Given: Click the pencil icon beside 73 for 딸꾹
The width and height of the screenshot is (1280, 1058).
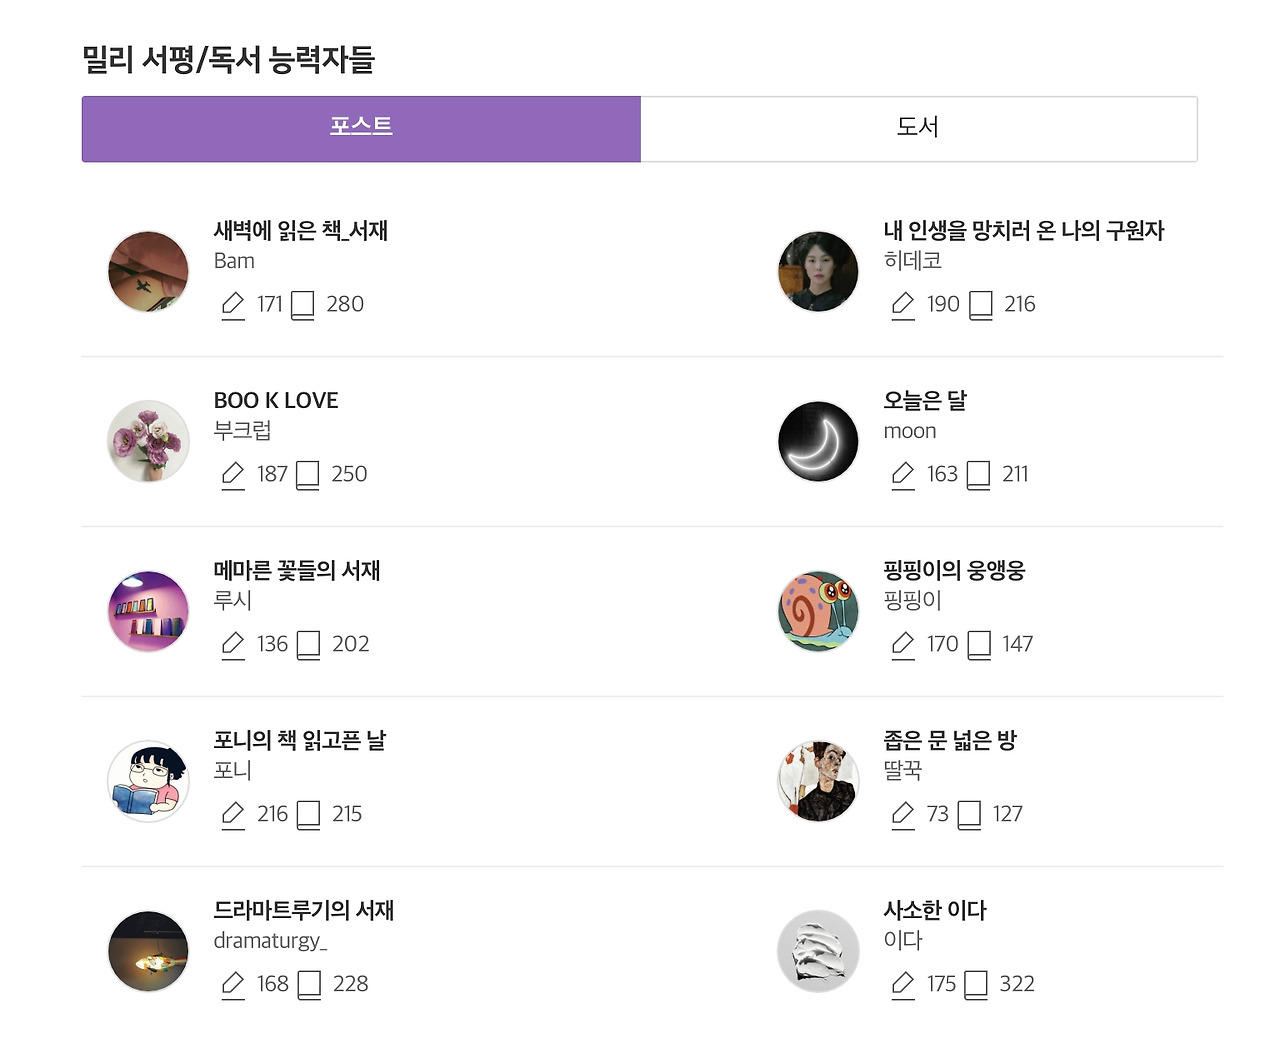Looking at the screenshot, I should tap(903, 815).
